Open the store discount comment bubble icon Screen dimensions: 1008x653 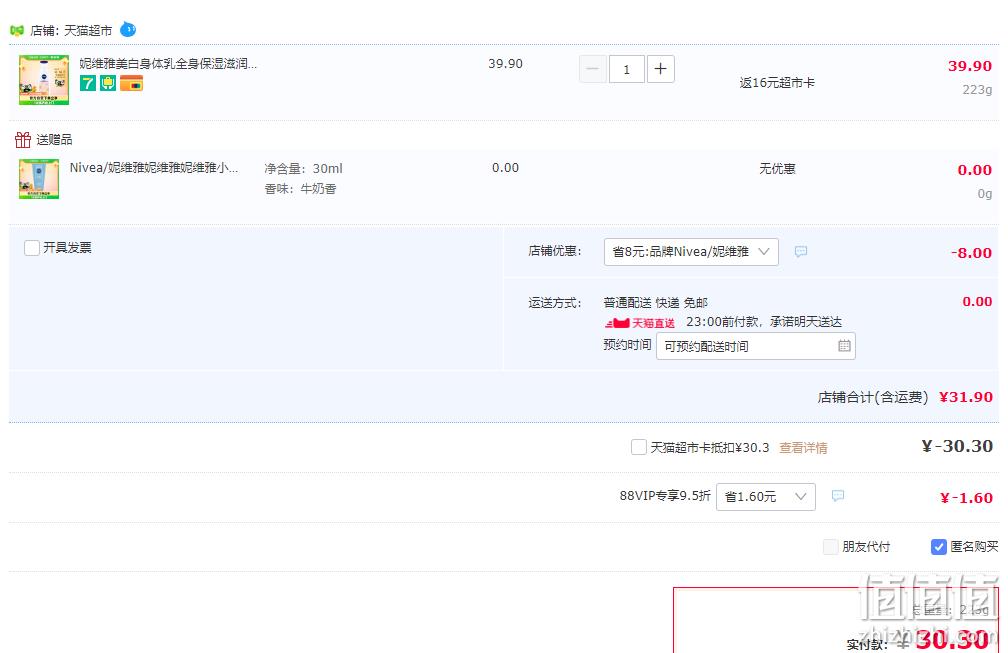coord(800,251)
